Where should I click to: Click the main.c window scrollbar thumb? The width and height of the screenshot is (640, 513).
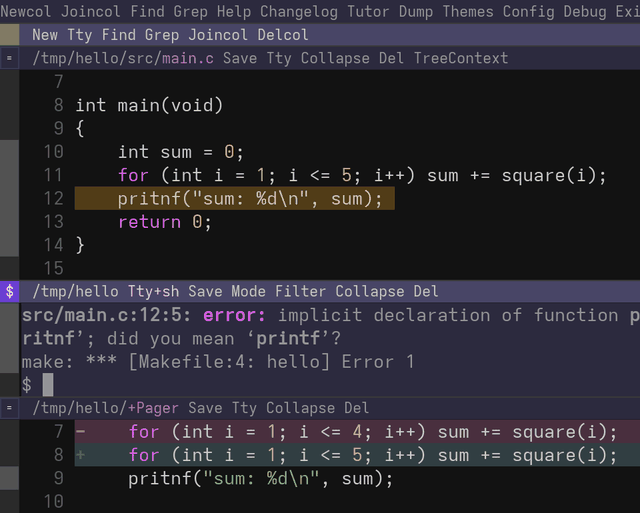pyautogui.click(x=9, y=198)
